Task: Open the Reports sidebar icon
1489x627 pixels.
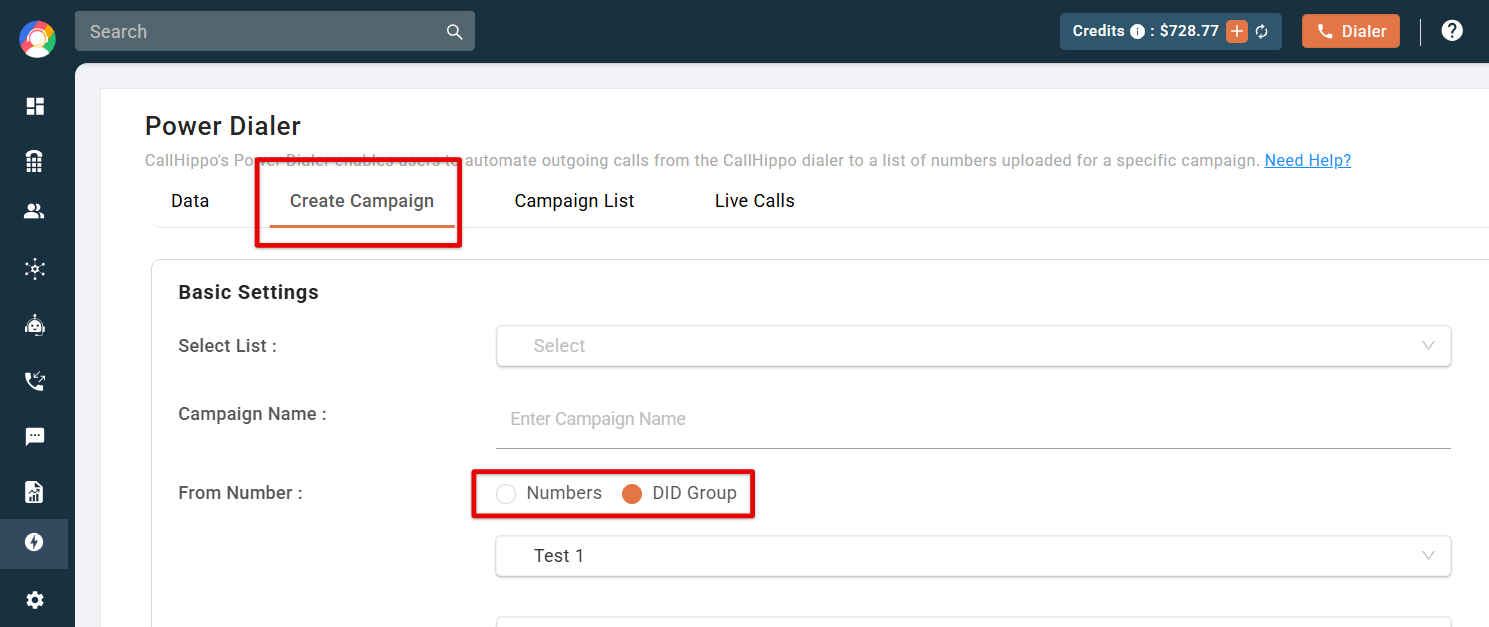Action: coord(35,491)
